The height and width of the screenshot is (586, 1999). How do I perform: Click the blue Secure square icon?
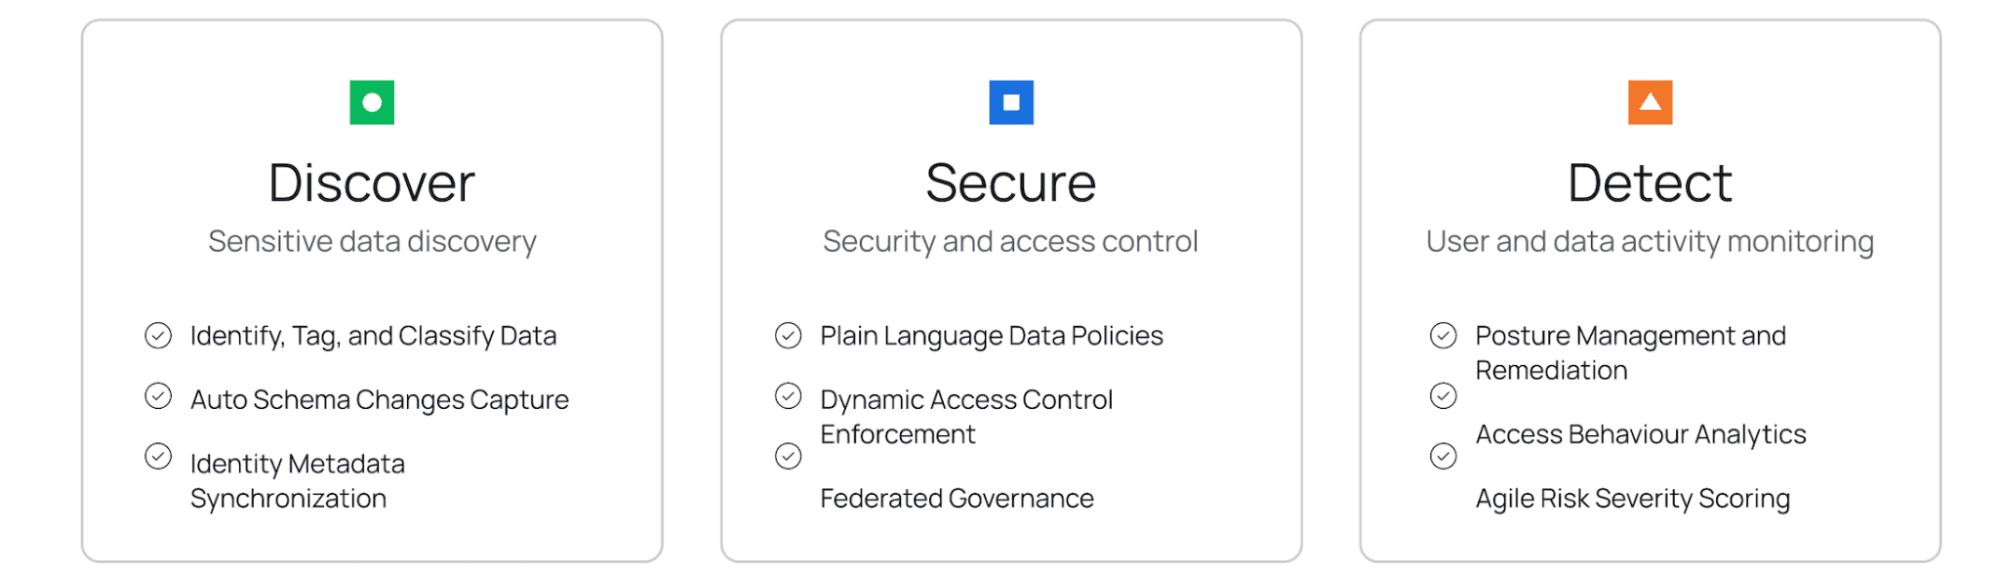click(x=1011, y=102)
